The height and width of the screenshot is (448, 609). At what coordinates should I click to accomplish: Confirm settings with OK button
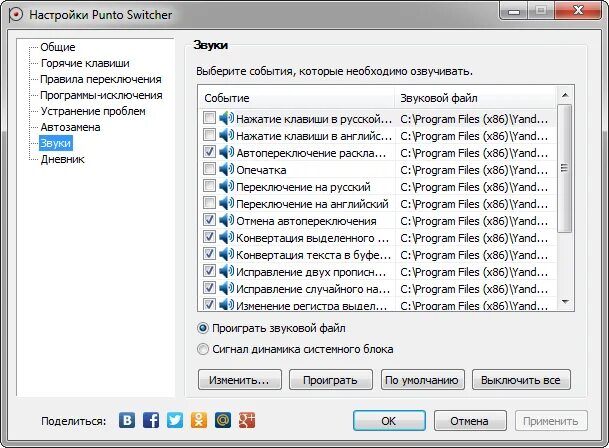click(x=389, y=421)
